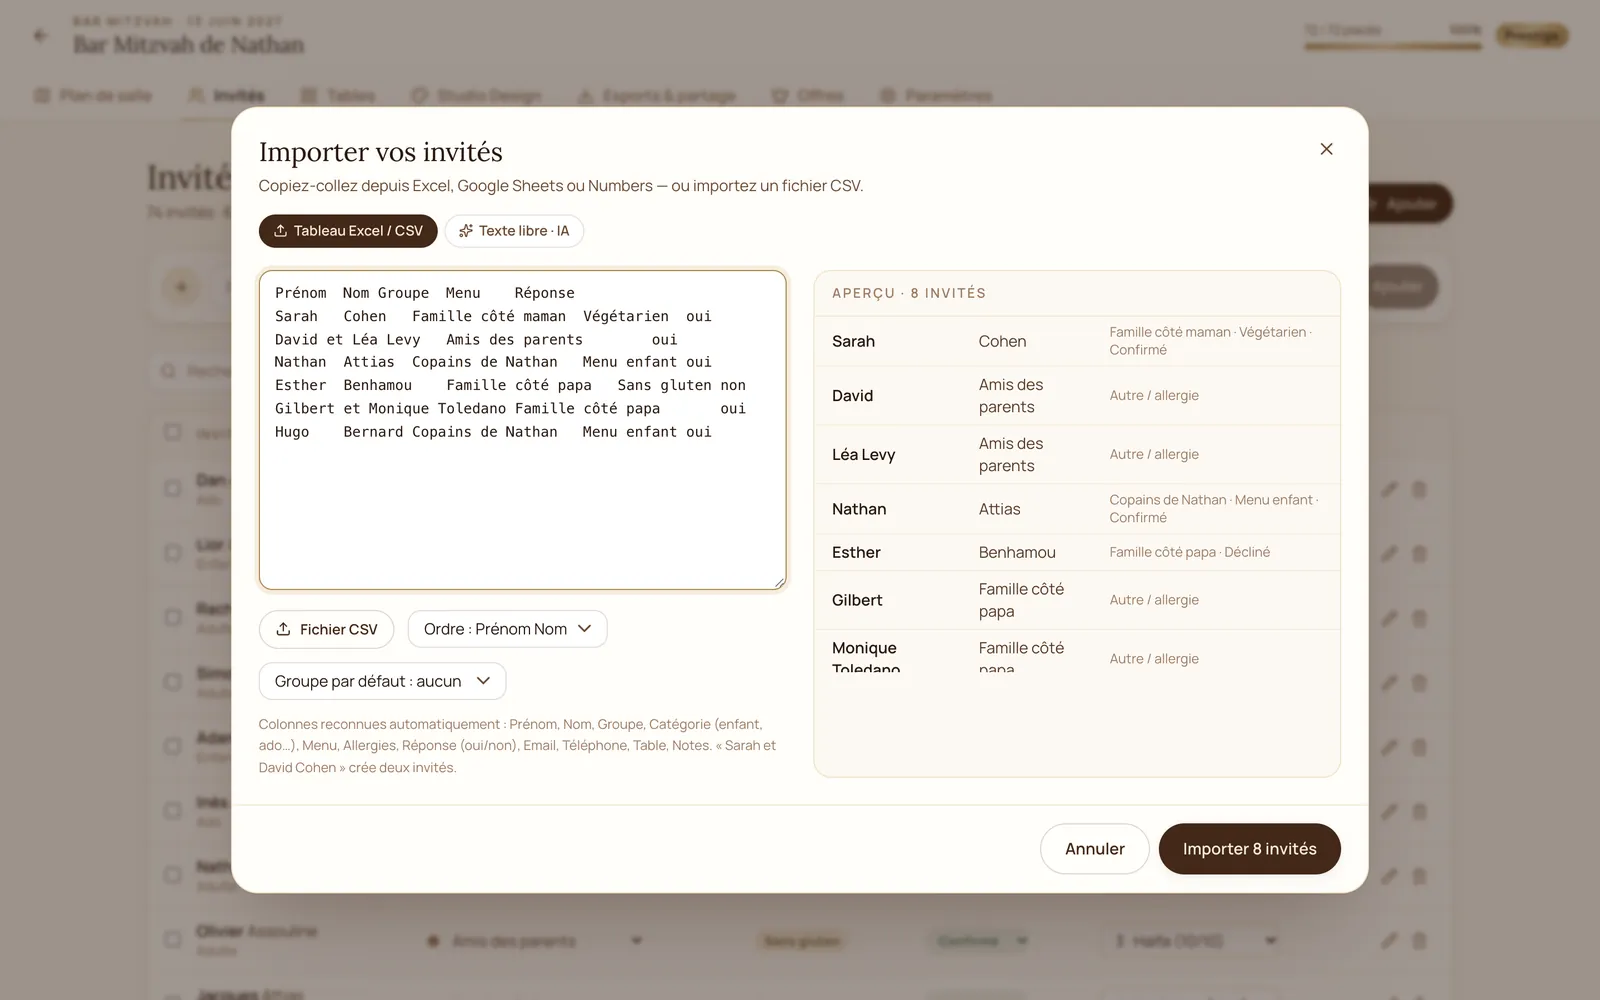This screenshot has width=1600, height=1000.
Task: Open the Ordre : Prénom Nom dropdown
Action: [x=507, y=629]
